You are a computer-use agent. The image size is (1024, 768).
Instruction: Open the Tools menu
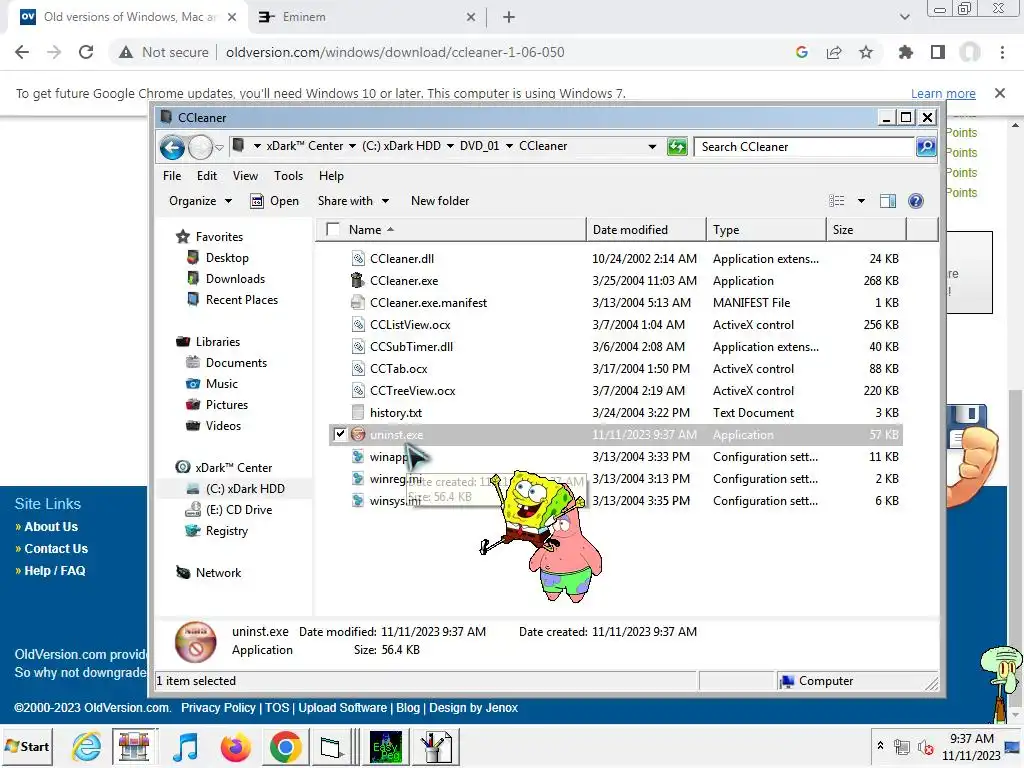click(288, 176)
